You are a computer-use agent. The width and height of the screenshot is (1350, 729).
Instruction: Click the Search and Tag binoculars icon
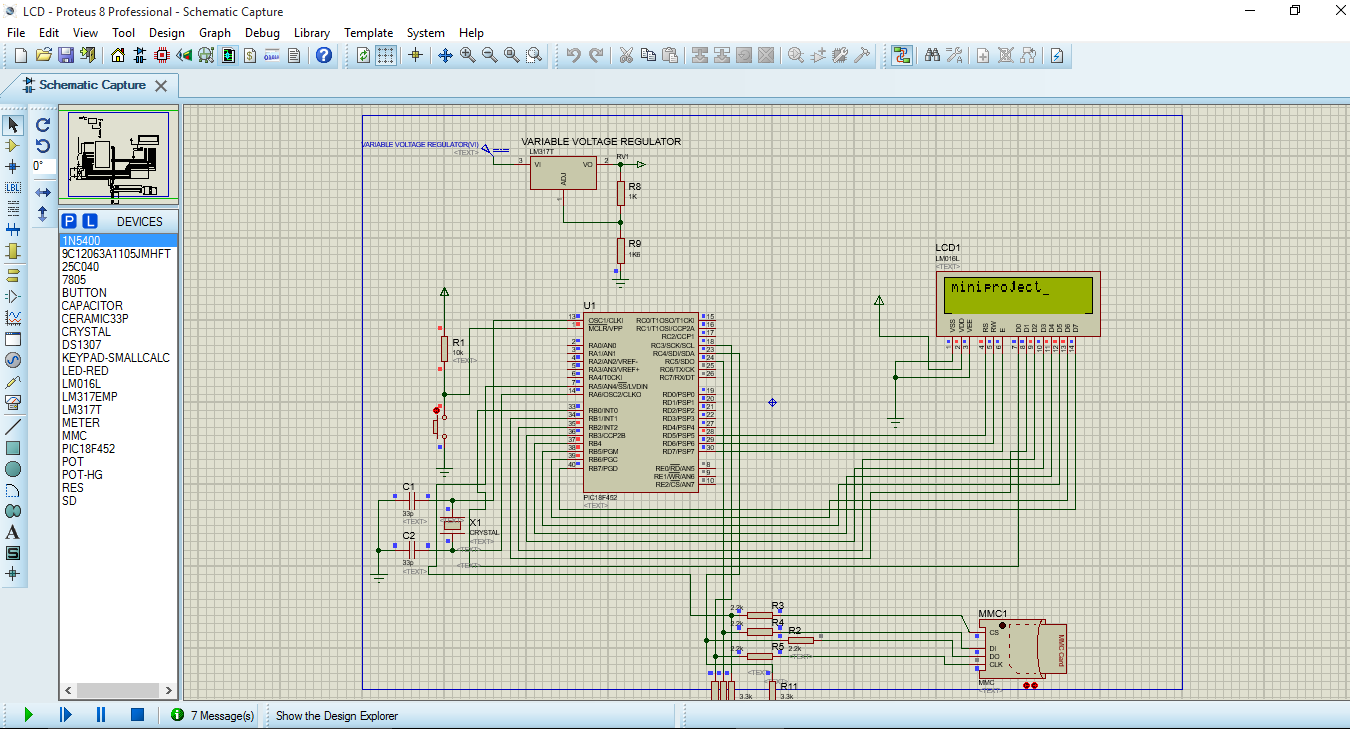pos(932,55)
